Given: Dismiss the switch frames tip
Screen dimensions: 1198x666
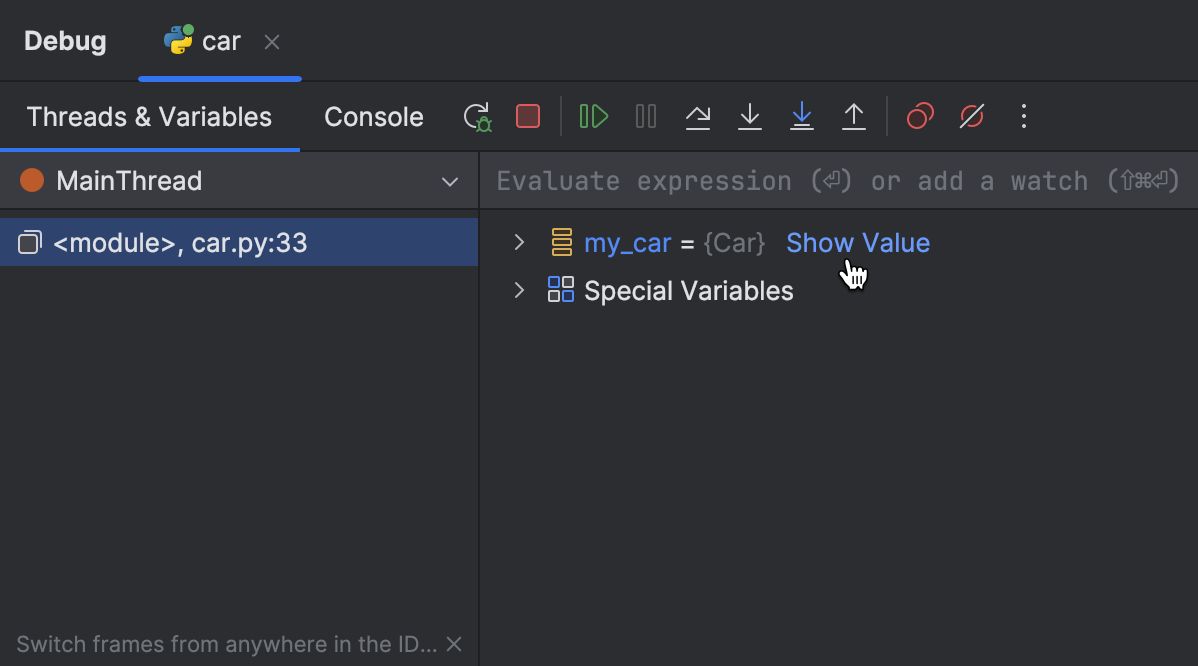Looking at the screenshot, I should pos(453,644).
